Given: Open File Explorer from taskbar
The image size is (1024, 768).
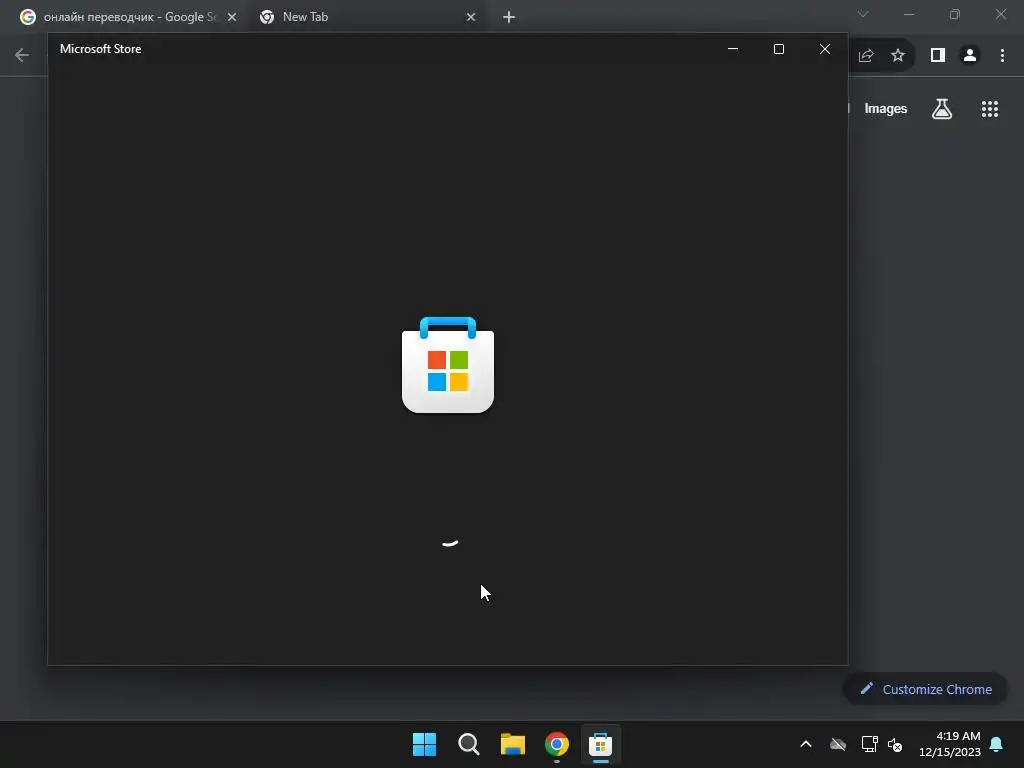Looking at the screenshot, I should 513,744.
